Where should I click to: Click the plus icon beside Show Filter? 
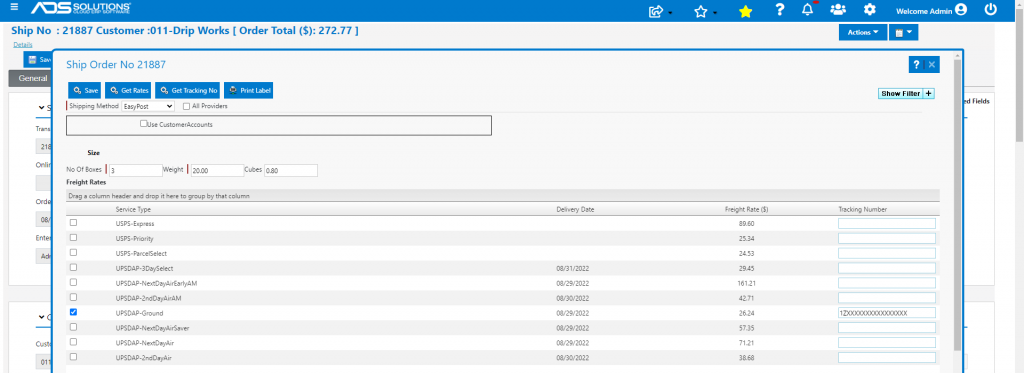click(x=929, y=93)
